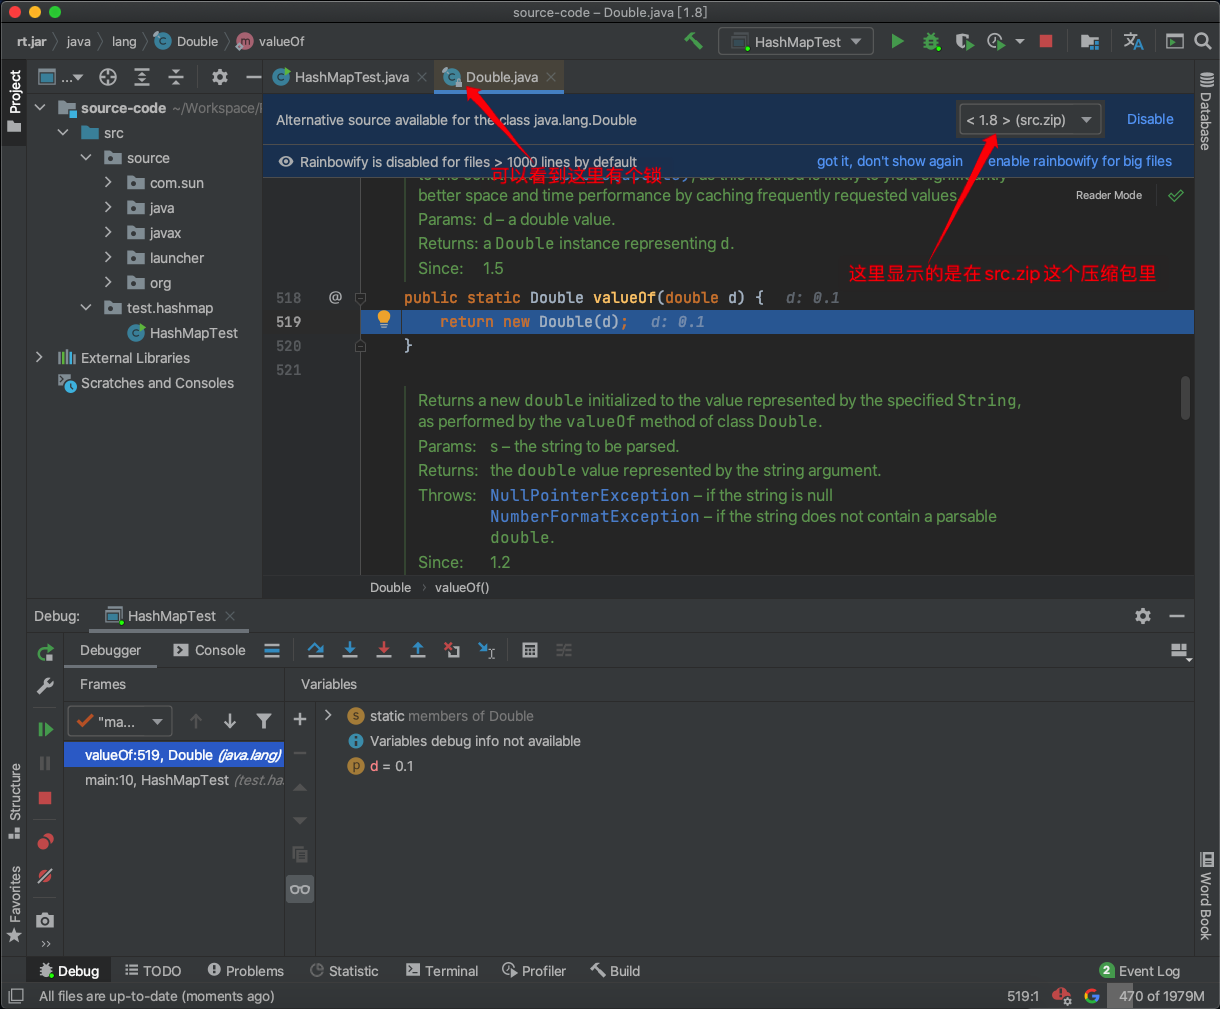Open the Translate icon in toolbar
This screenshot has width=1220, height=1009.
[x=1133, y=41]
